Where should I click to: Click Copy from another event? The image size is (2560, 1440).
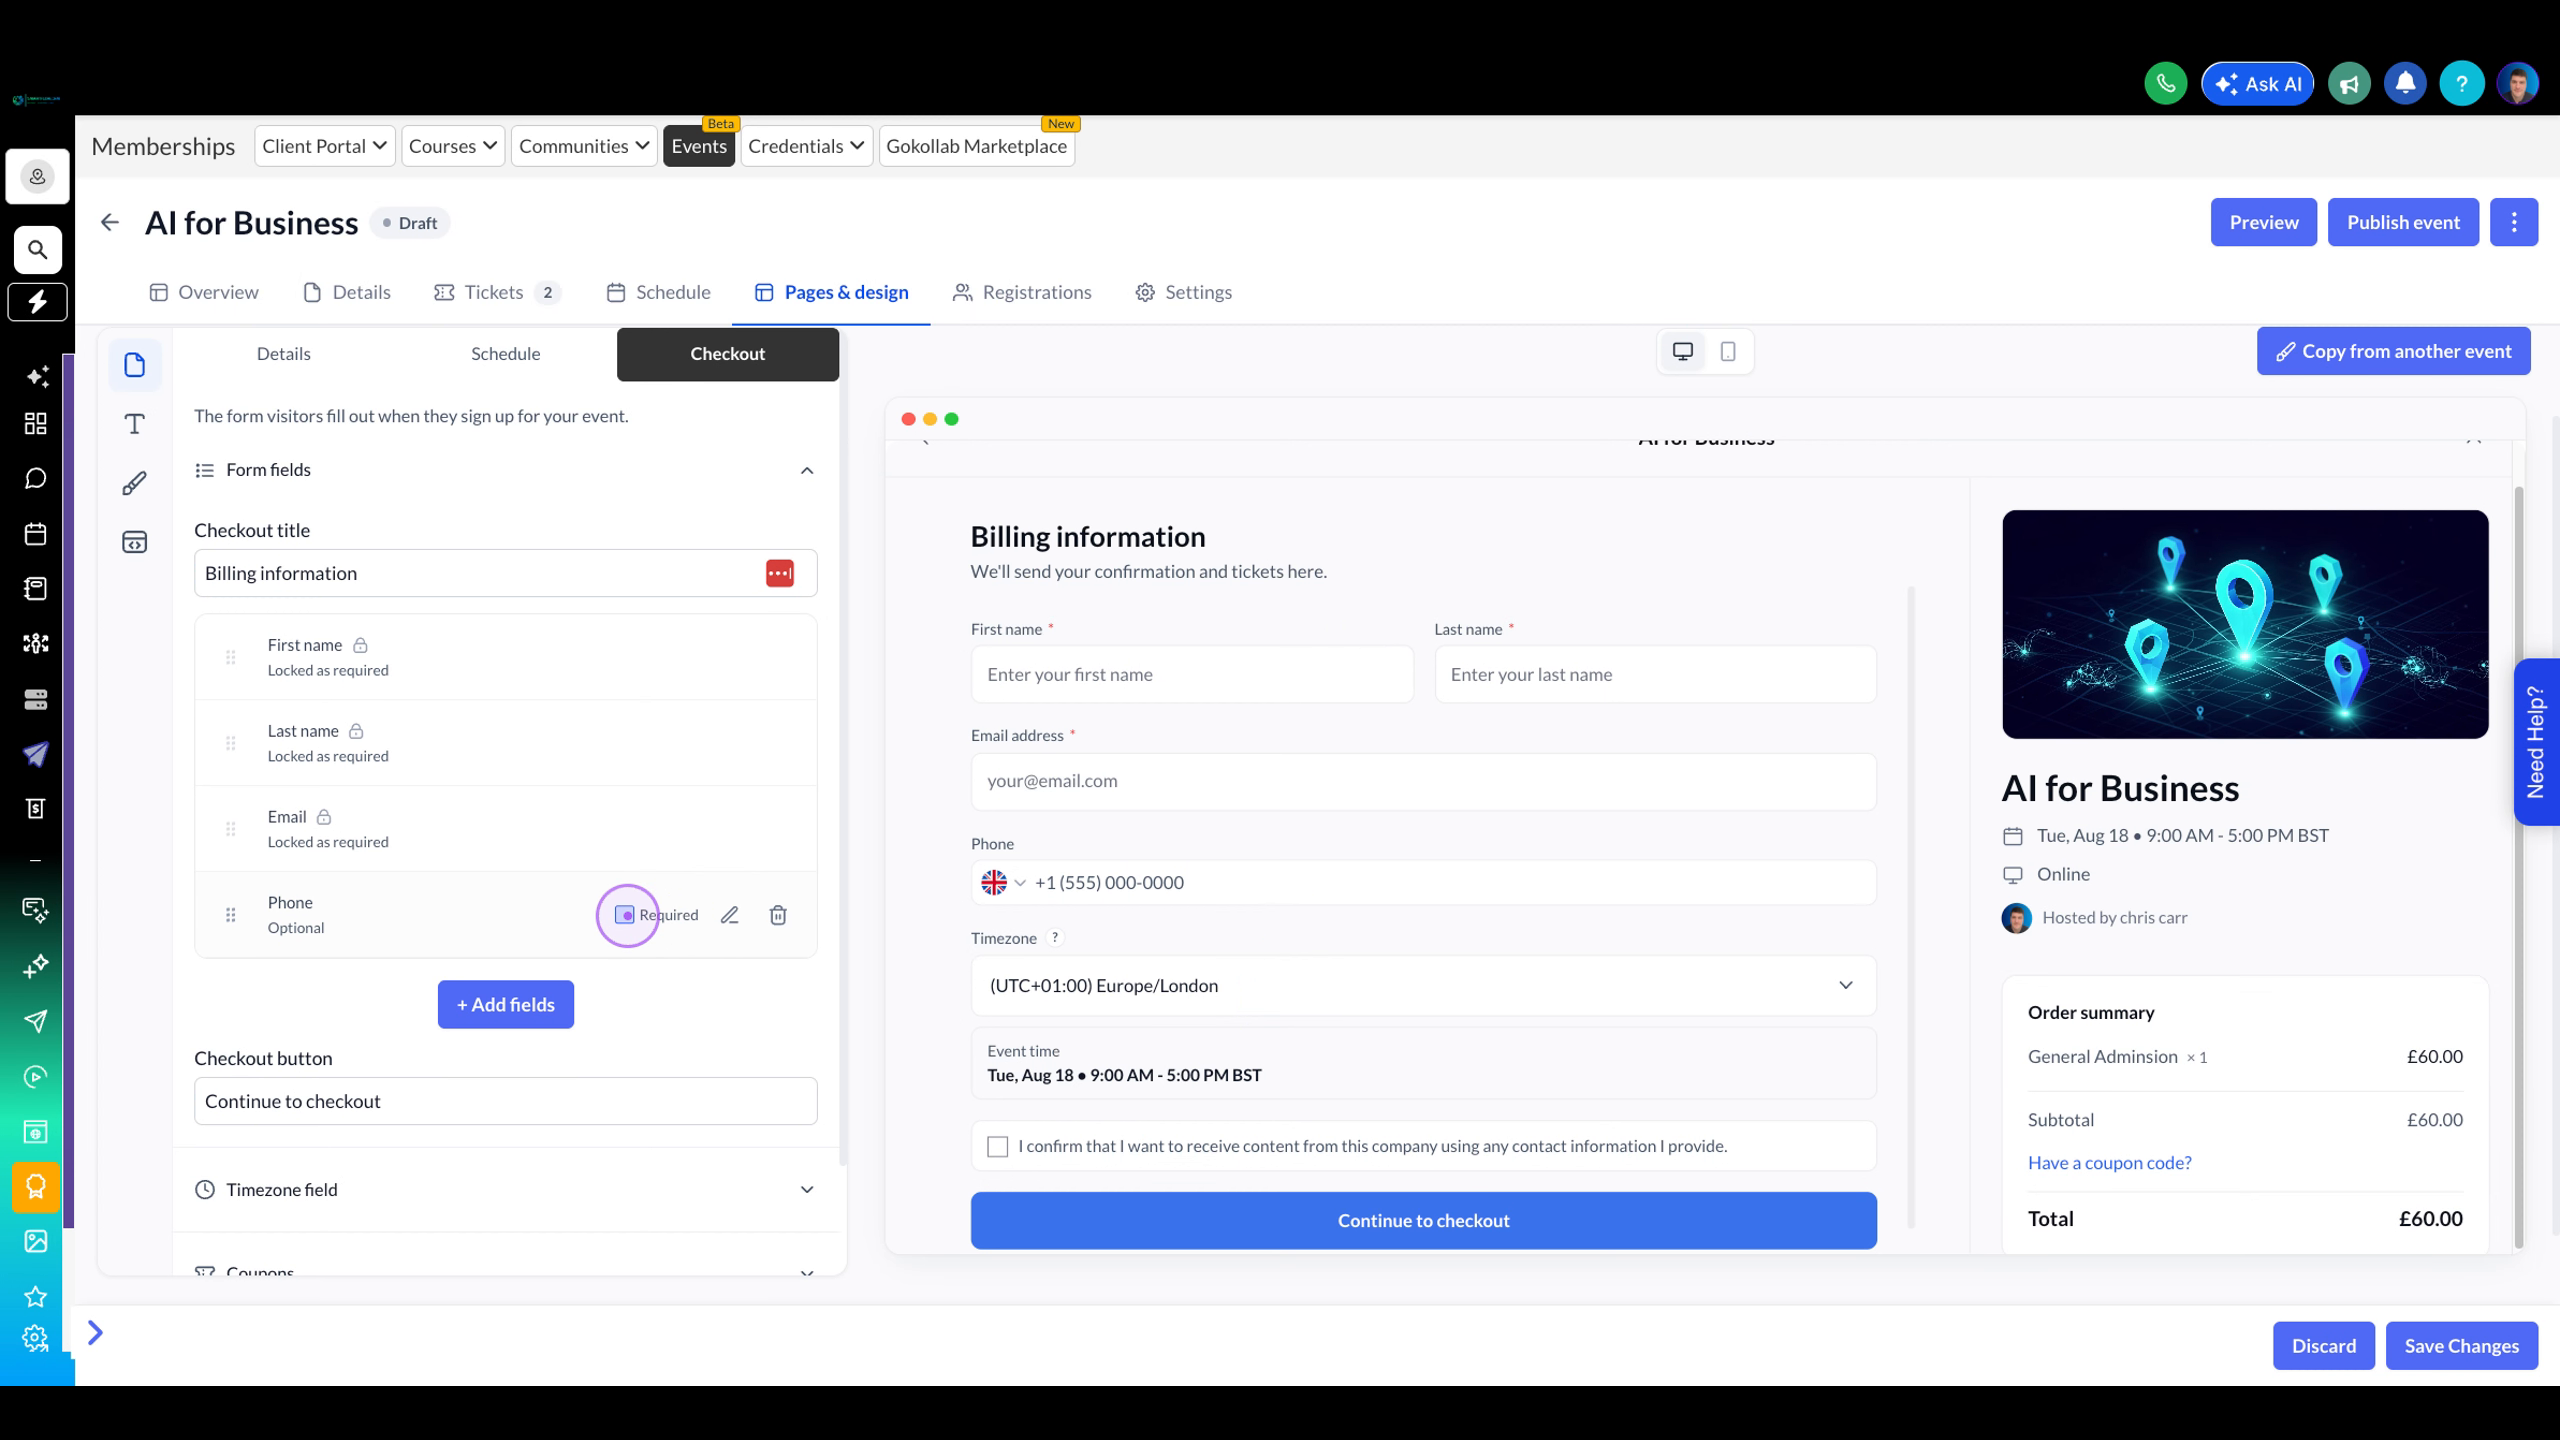tap(2393, 351)
